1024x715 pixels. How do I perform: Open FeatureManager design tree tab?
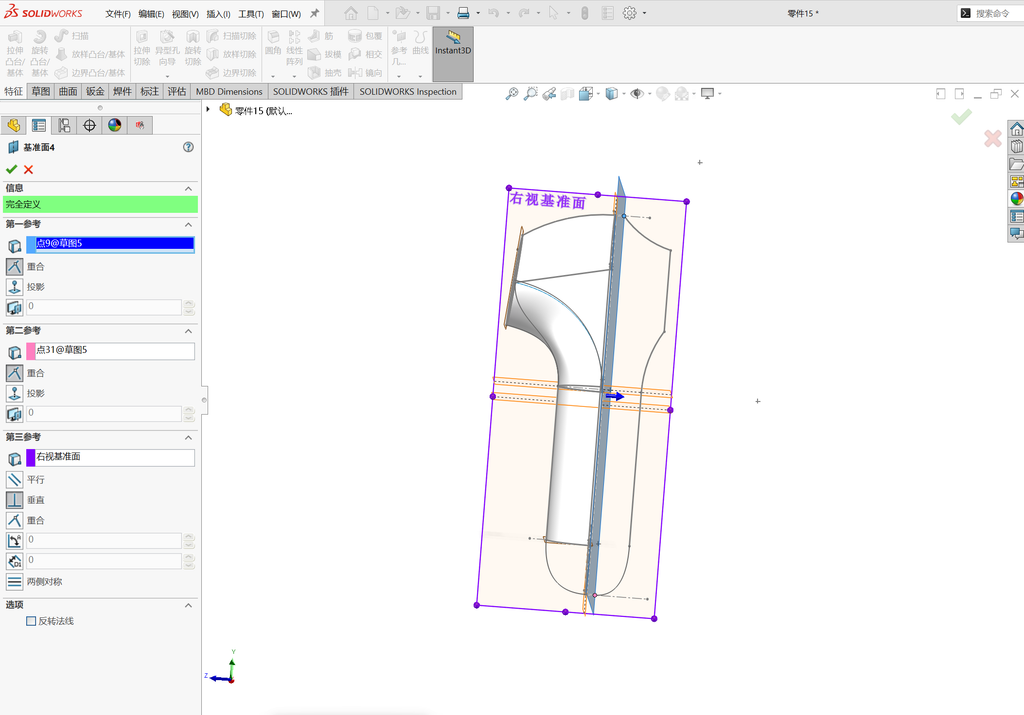click(x=14, y=125)
